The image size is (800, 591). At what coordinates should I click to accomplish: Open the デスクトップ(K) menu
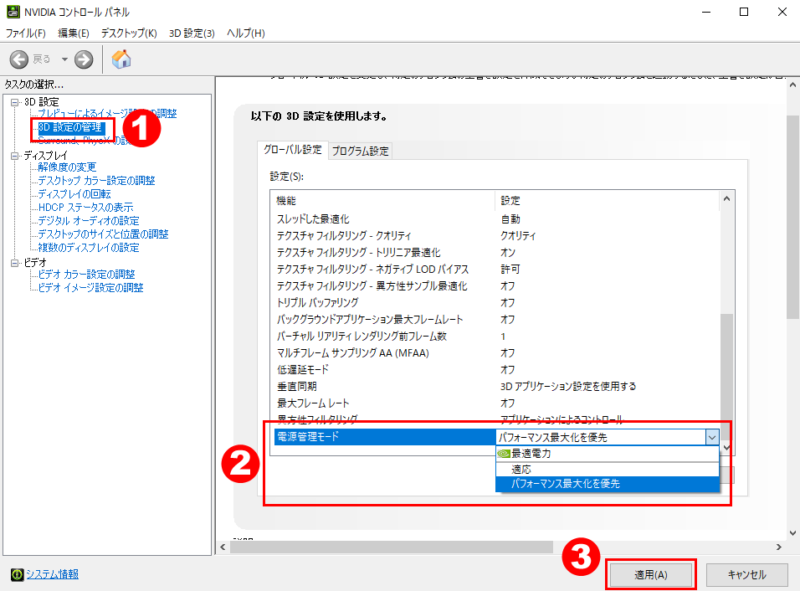(129, 33)
